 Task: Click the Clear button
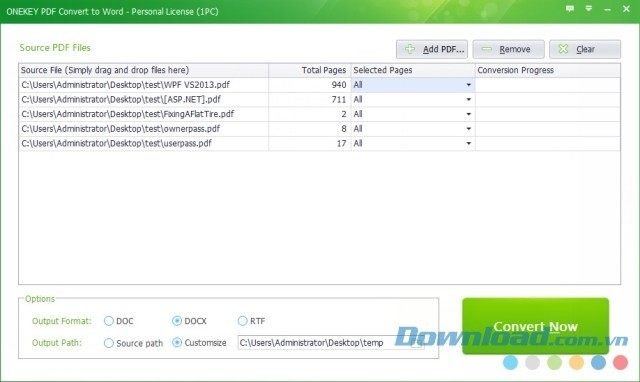pos(585,49)
